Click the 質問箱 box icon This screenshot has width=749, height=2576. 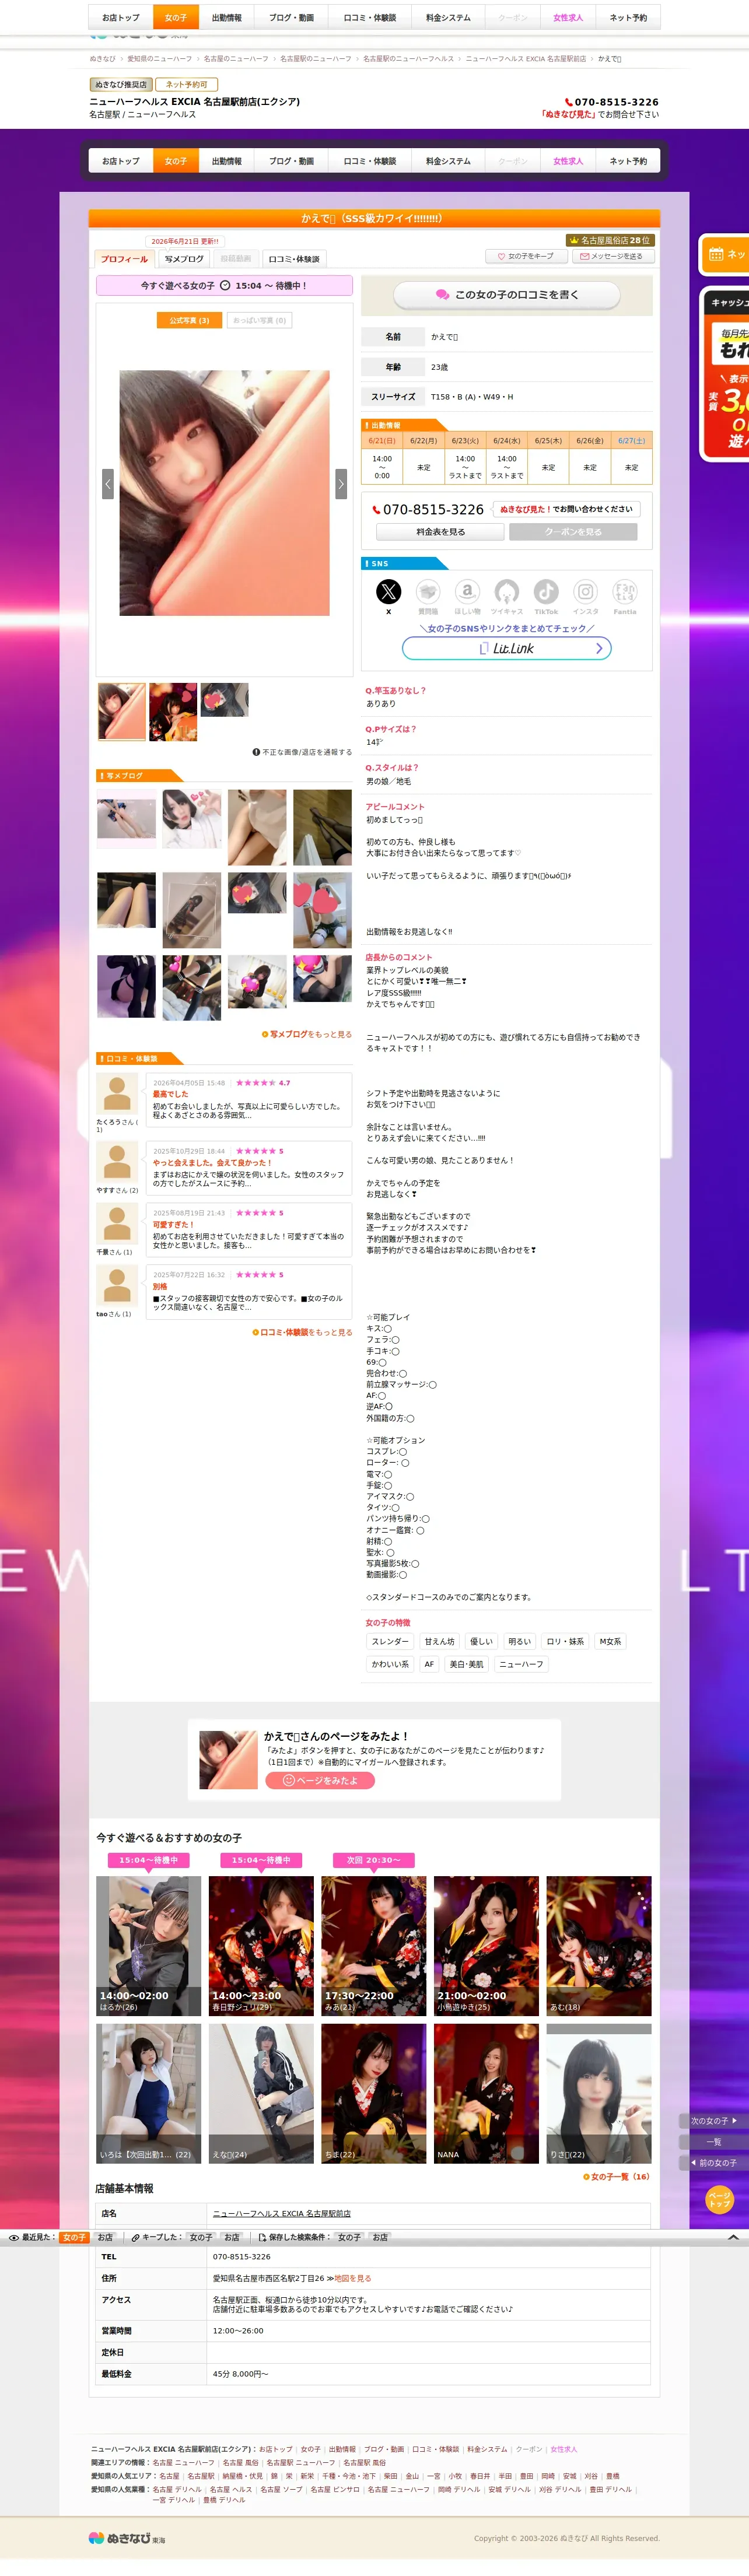[428, 592]
